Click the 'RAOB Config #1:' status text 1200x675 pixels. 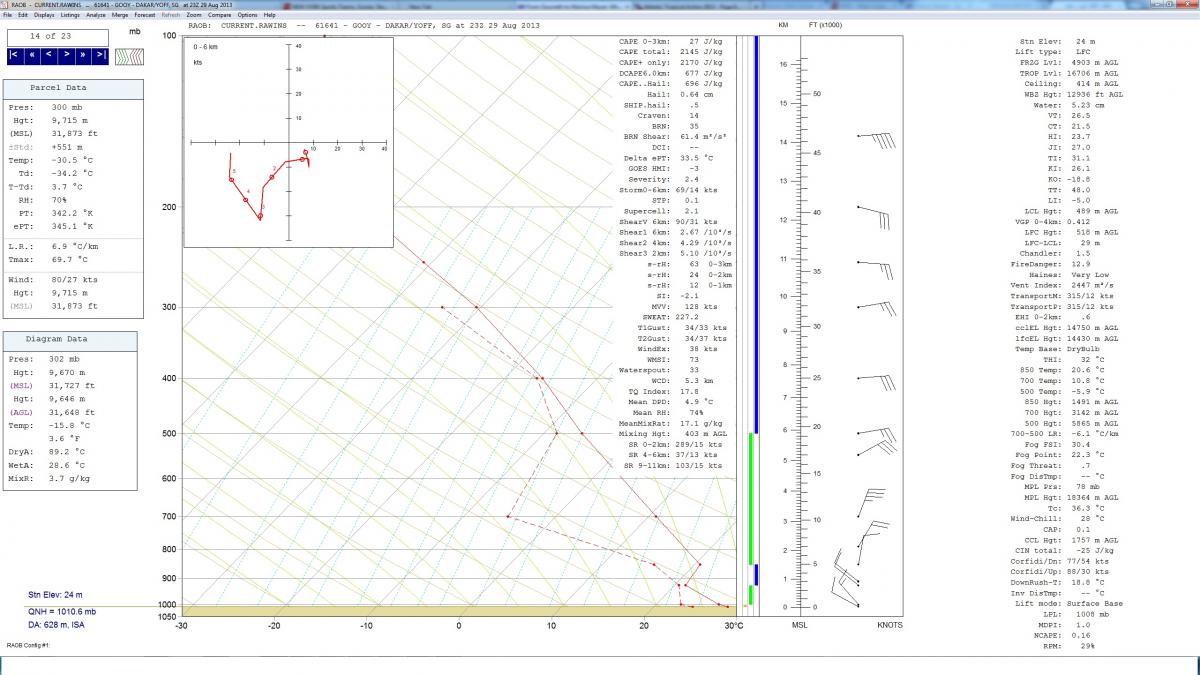click(x=28, y=646)
